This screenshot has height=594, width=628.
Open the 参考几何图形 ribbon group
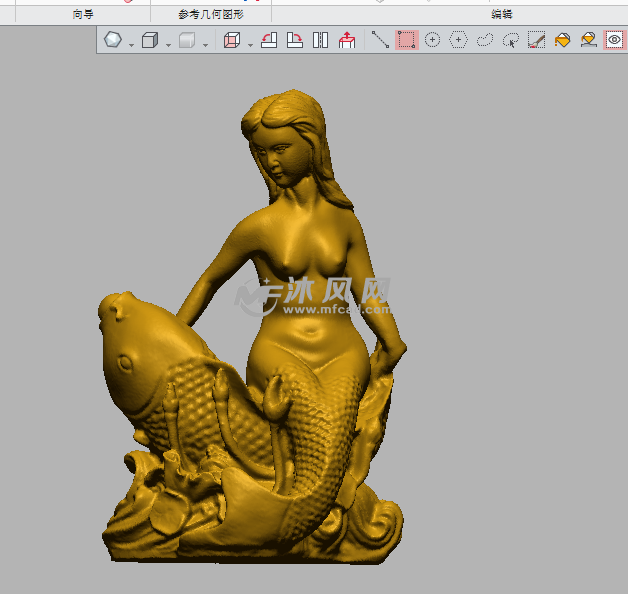(210, 14)
